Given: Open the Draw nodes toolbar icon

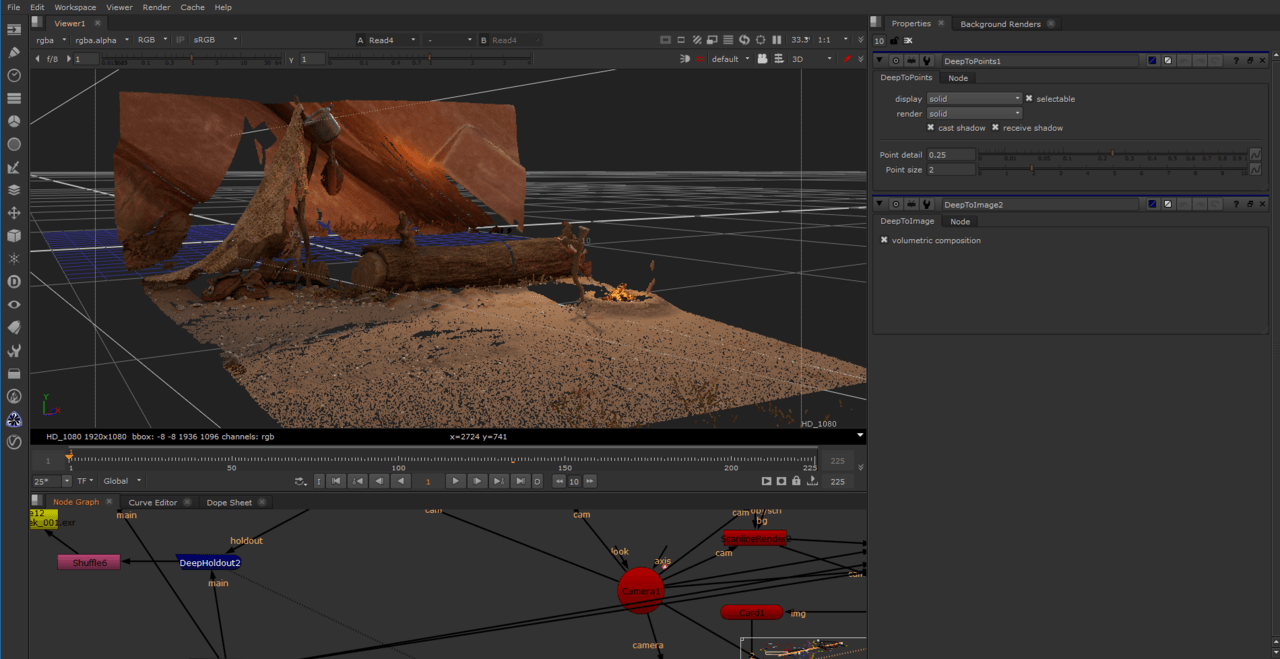Looking at the screenshot, I should [x=14, y=52].
